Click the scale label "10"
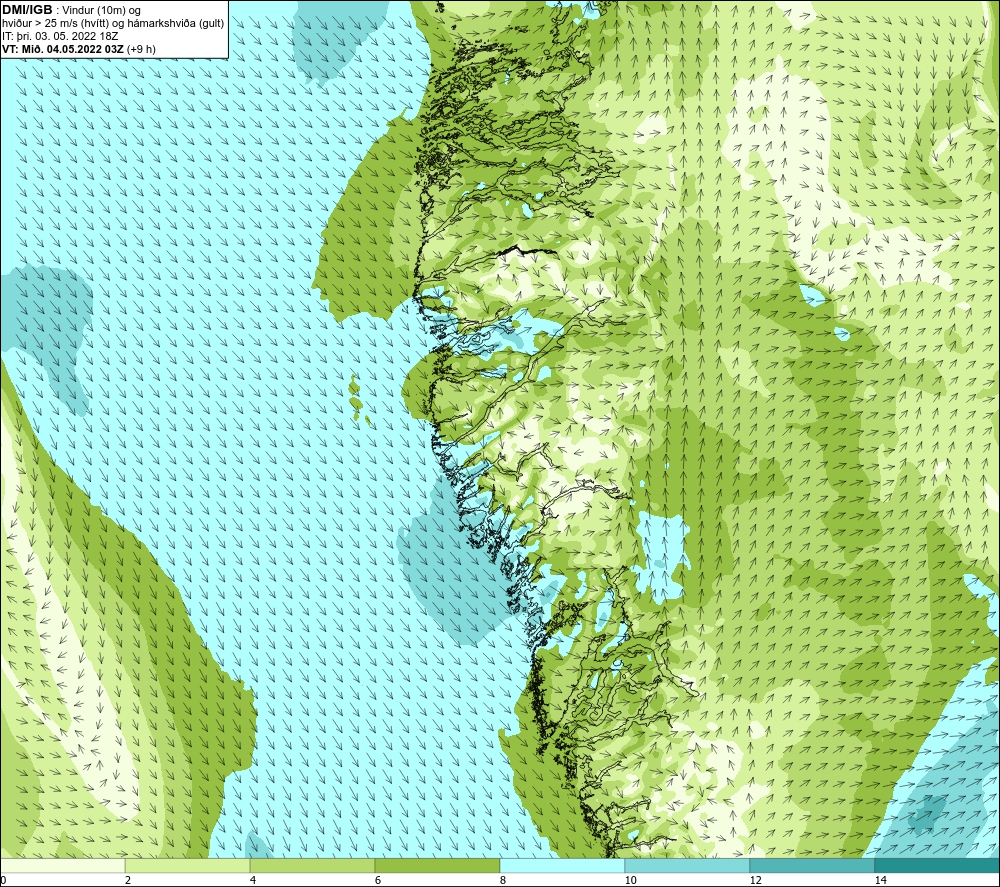 click(x=630, y=880)
